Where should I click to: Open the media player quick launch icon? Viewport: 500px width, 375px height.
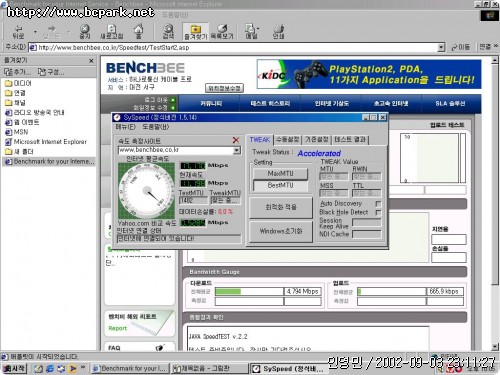point(72,369)
